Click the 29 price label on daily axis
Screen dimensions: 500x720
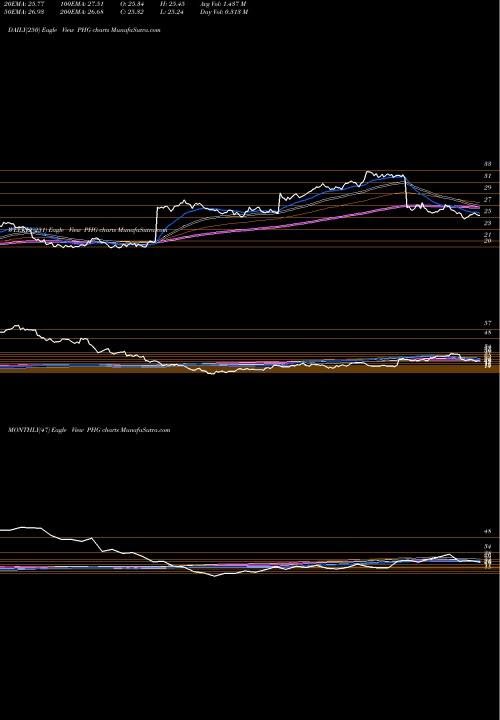pyautogui.click(x=488, y=188)
